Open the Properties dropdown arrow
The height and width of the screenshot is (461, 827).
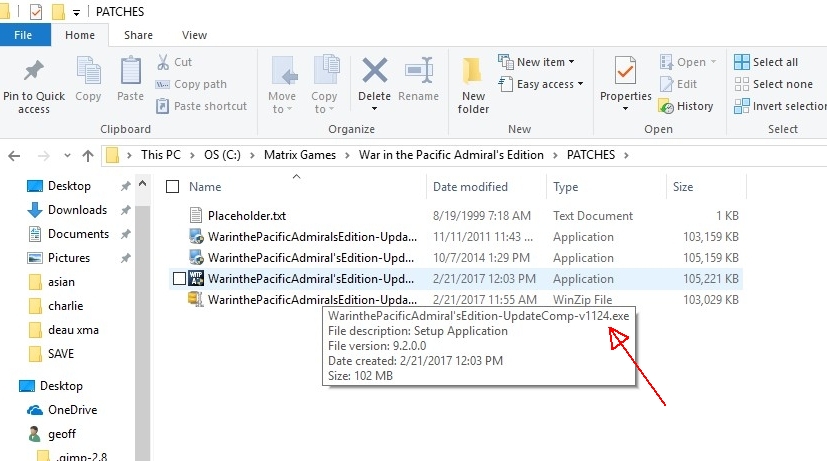[x=626, y=109]
